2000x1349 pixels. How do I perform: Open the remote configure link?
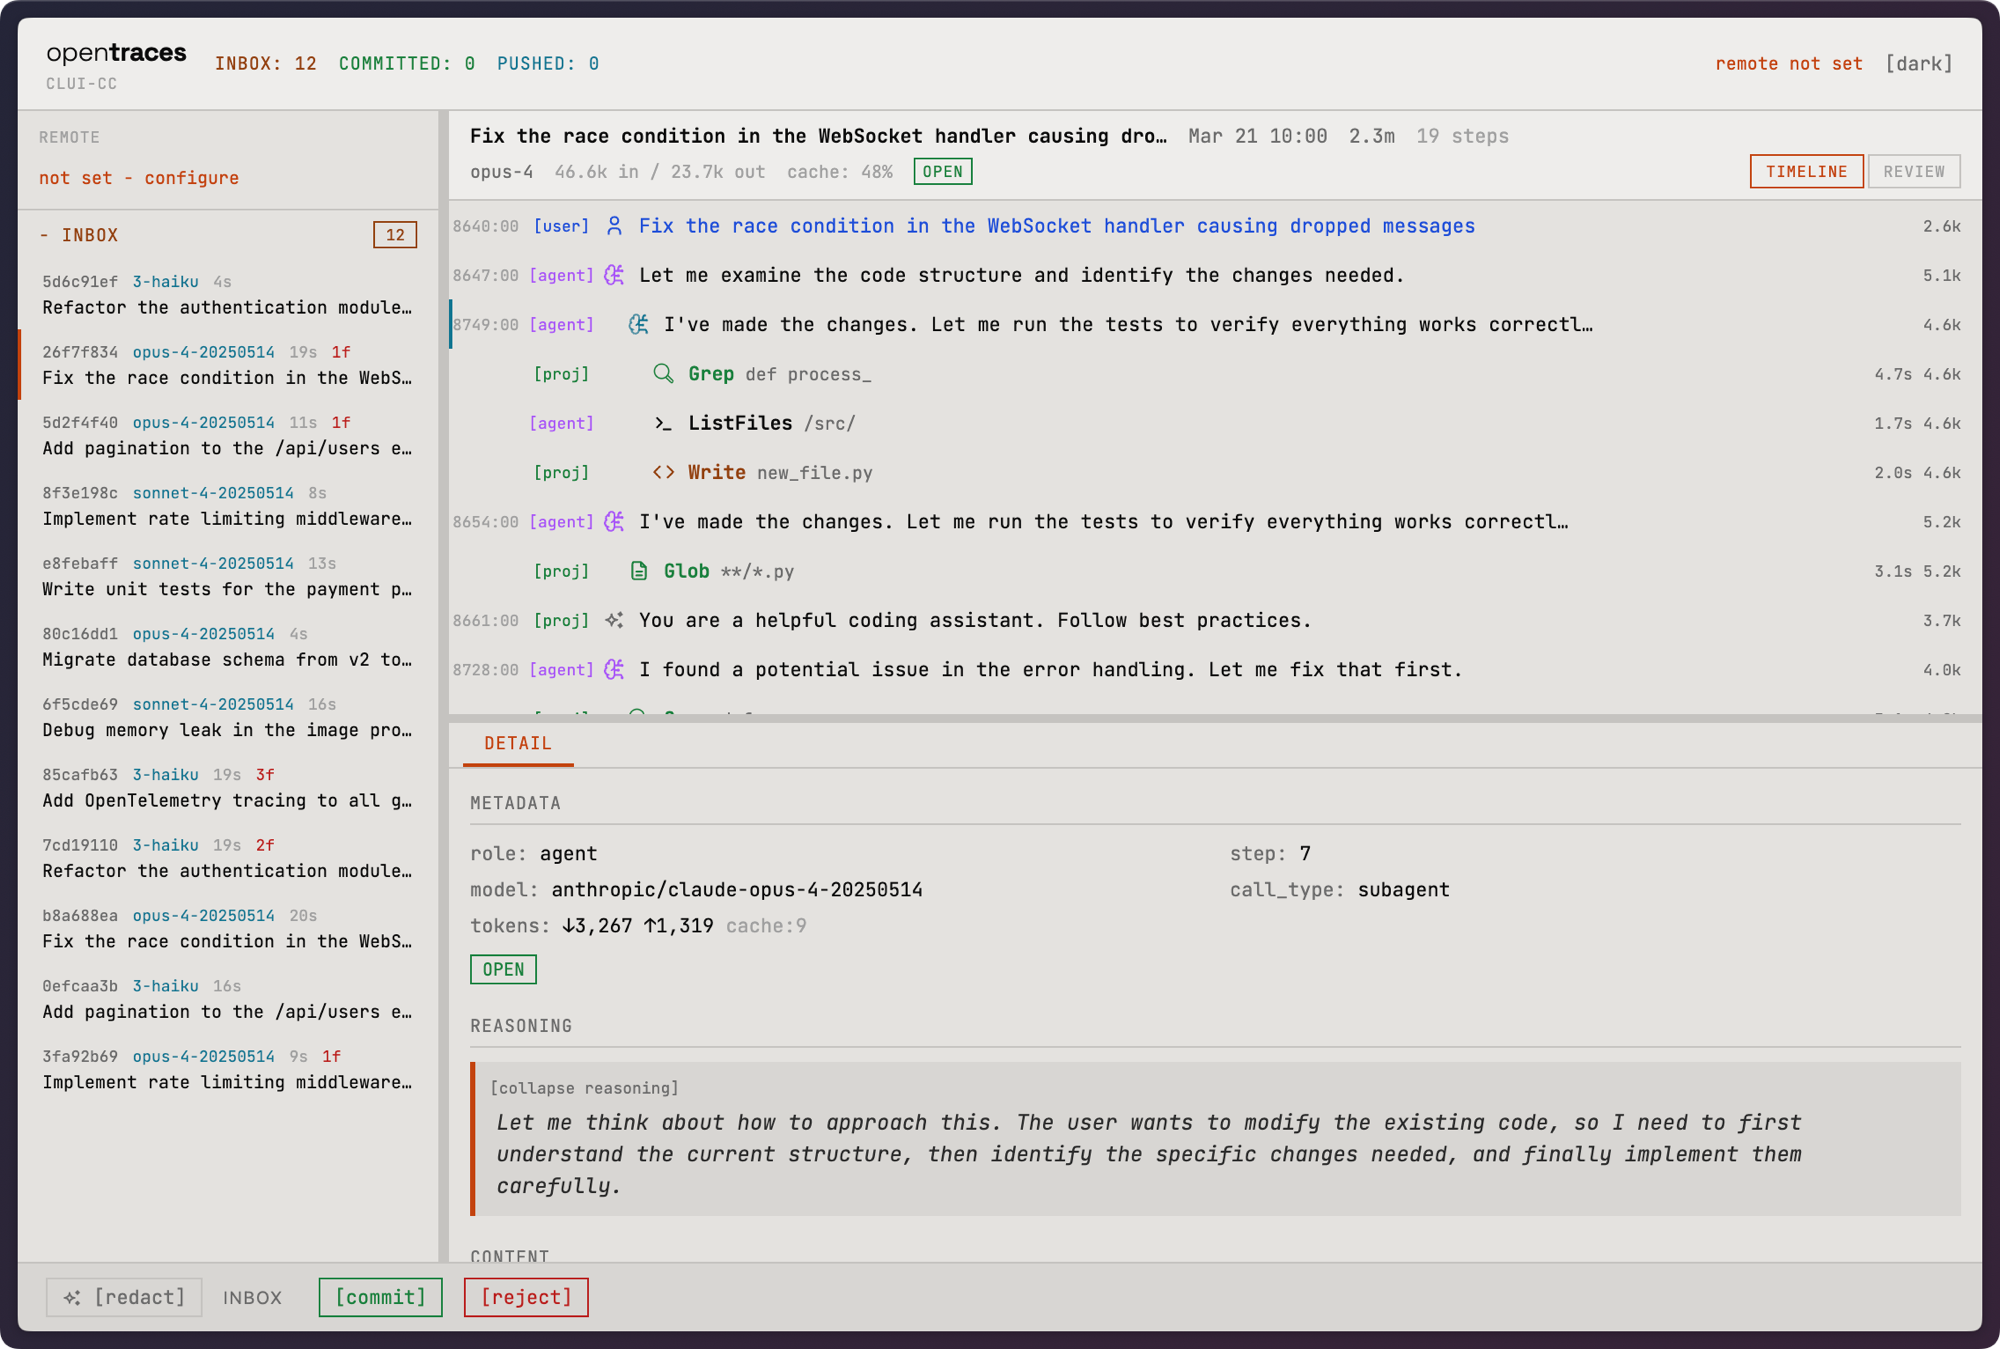point(190,177)
